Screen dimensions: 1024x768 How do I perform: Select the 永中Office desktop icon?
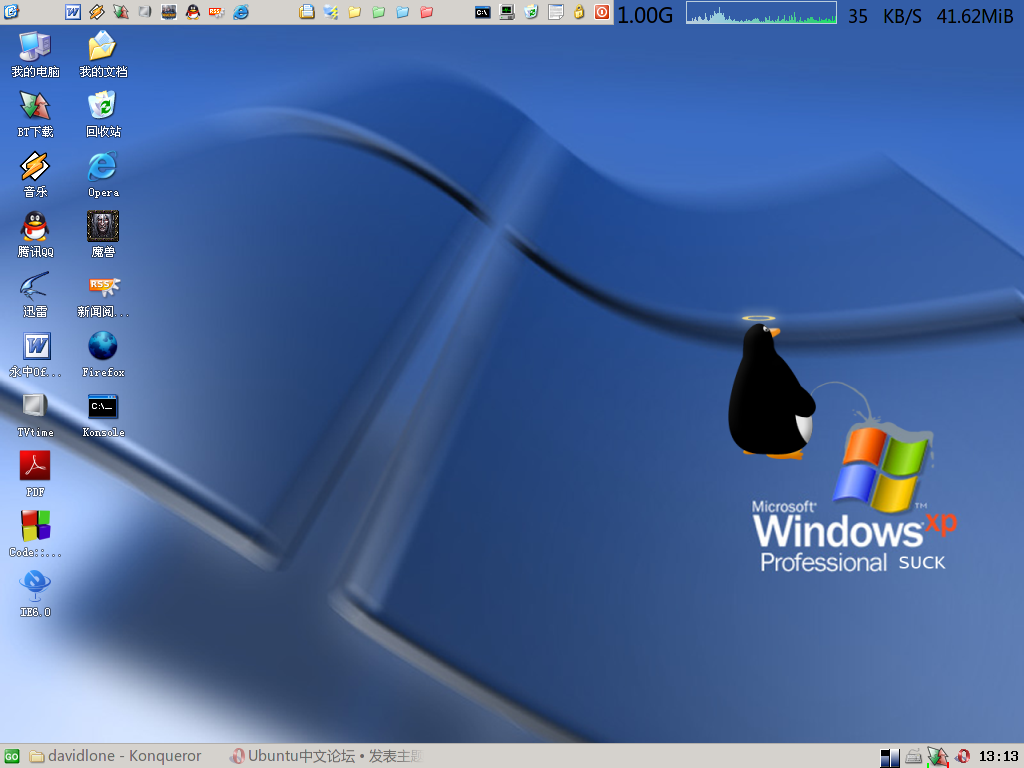(x=35, y=355)
